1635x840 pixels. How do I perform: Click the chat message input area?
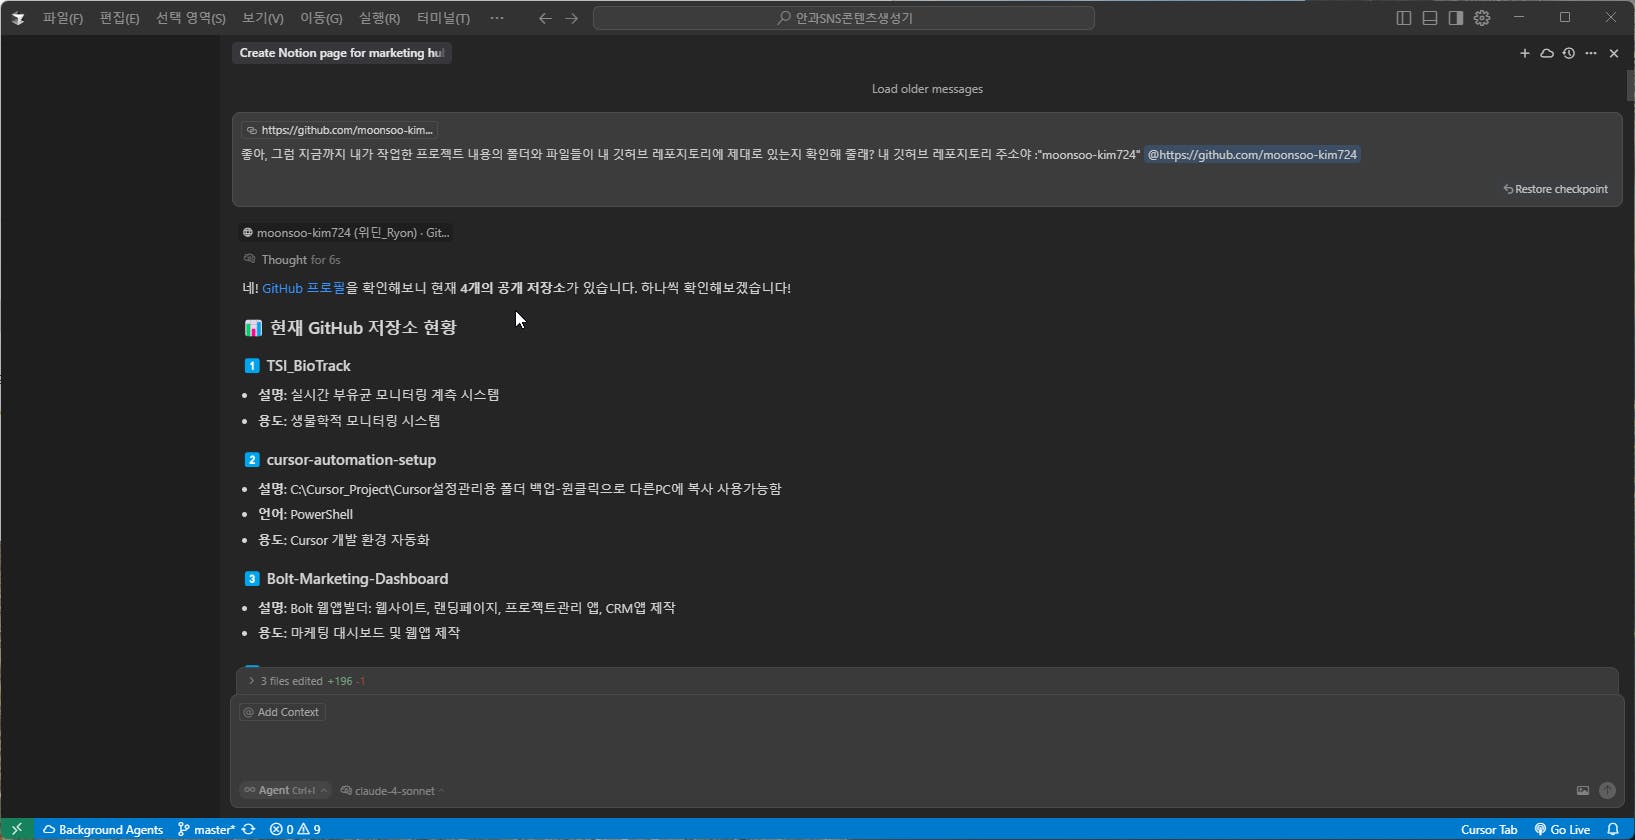point(927,750)
